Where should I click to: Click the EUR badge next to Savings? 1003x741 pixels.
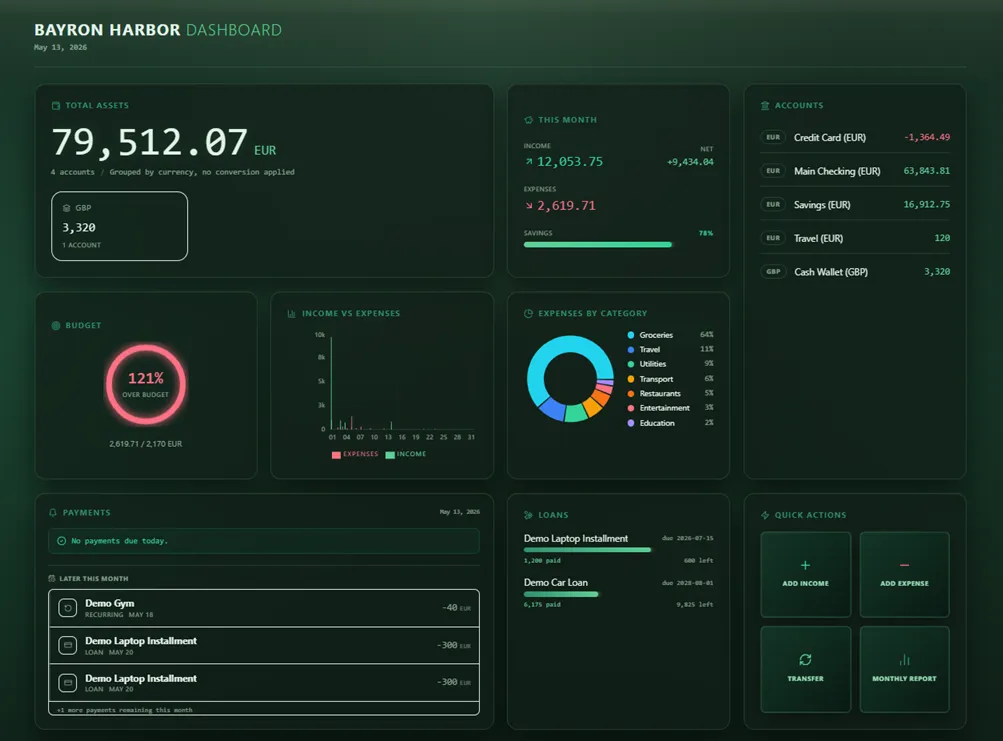[x=773, y=205]
